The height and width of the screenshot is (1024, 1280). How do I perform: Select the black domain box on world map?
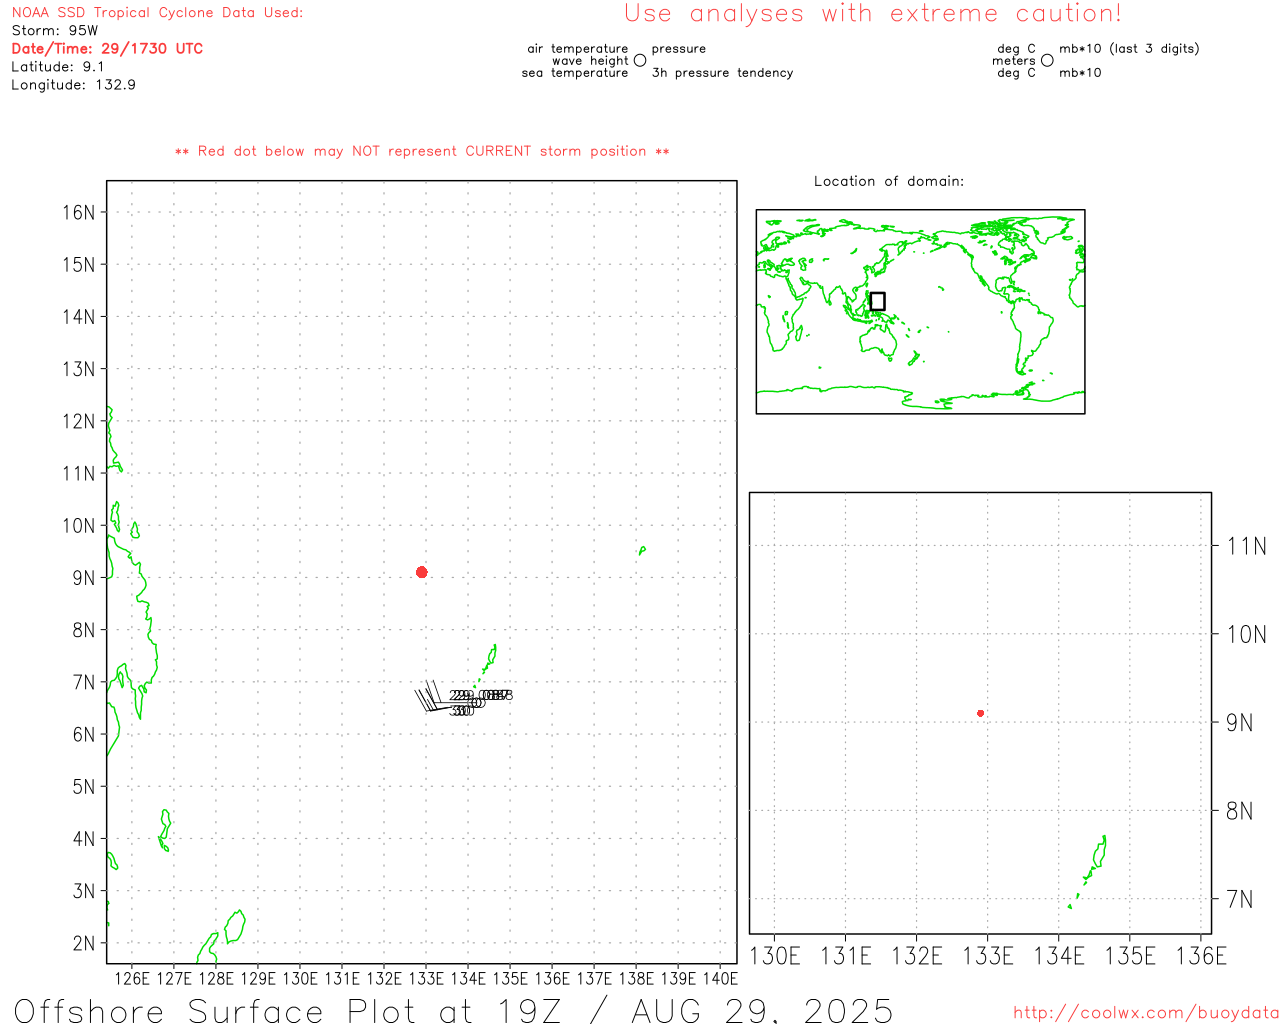point(877,301)
